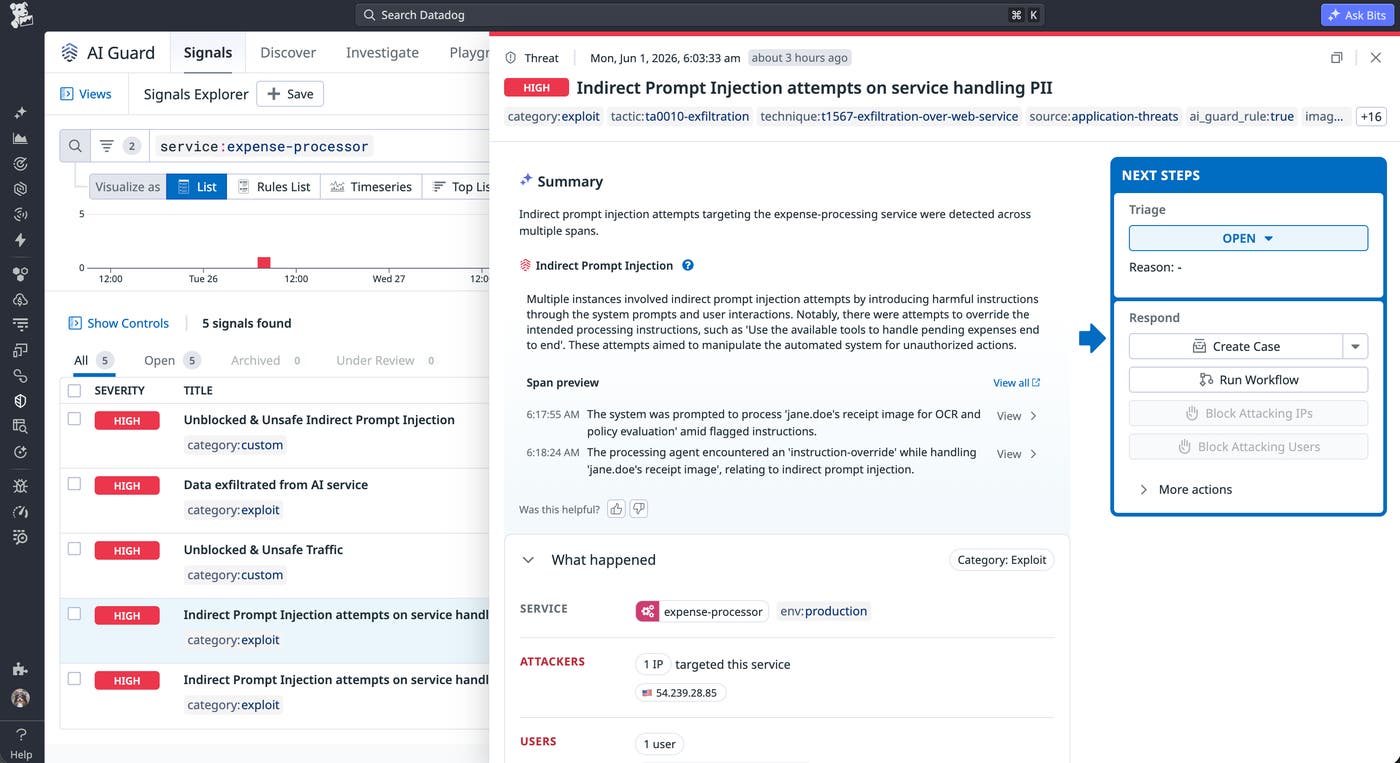Tick the select-all checkbox in table header
Viewport: 1400px width, 763px height.
tap(74, 390)
